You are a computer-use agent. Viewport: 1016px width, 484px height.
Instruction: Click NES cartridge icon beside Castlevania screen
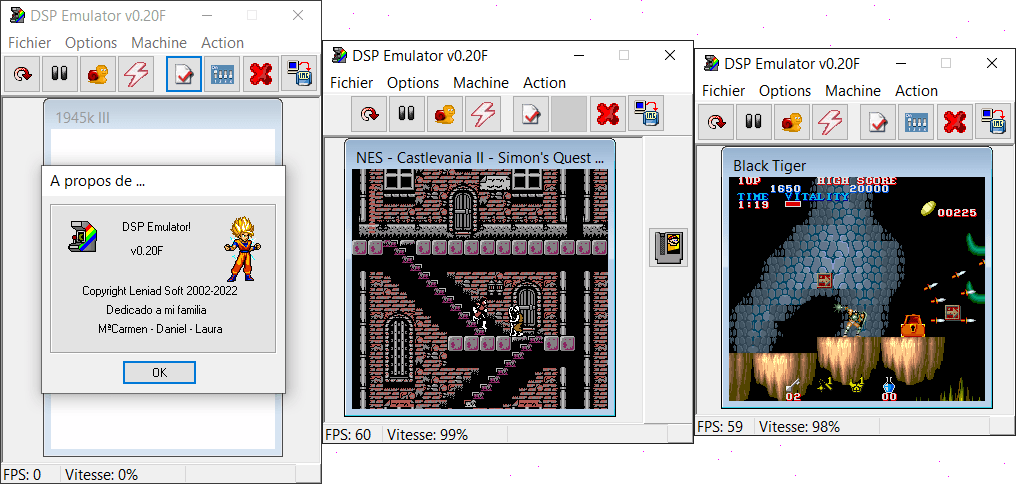pos(668,247)
